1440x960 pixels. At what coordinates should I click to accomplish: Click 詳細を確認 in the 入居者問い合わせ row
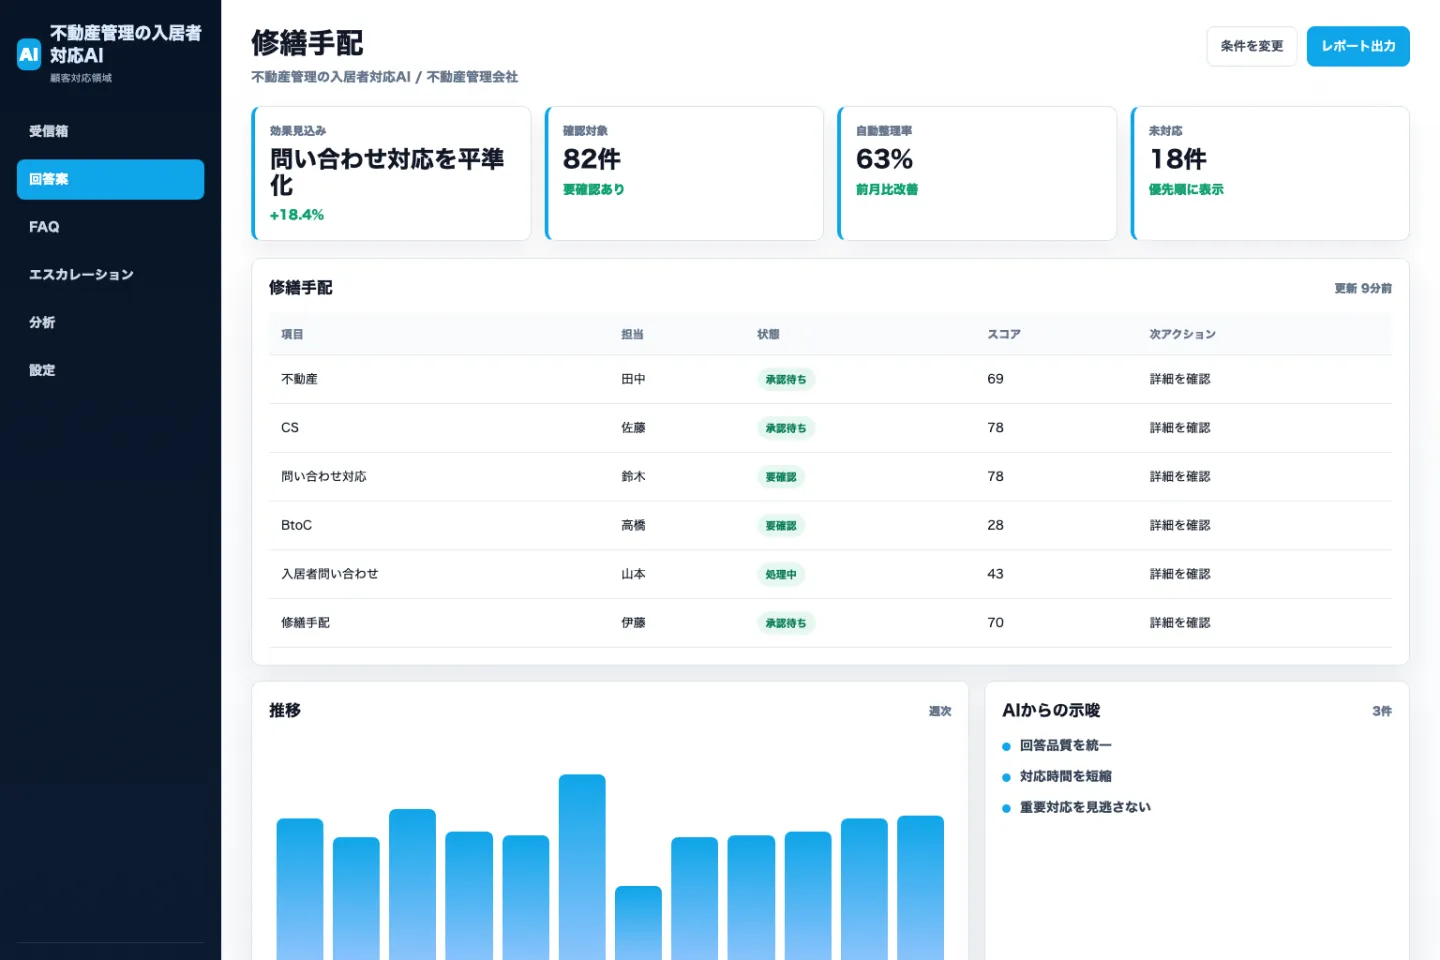1179,574
